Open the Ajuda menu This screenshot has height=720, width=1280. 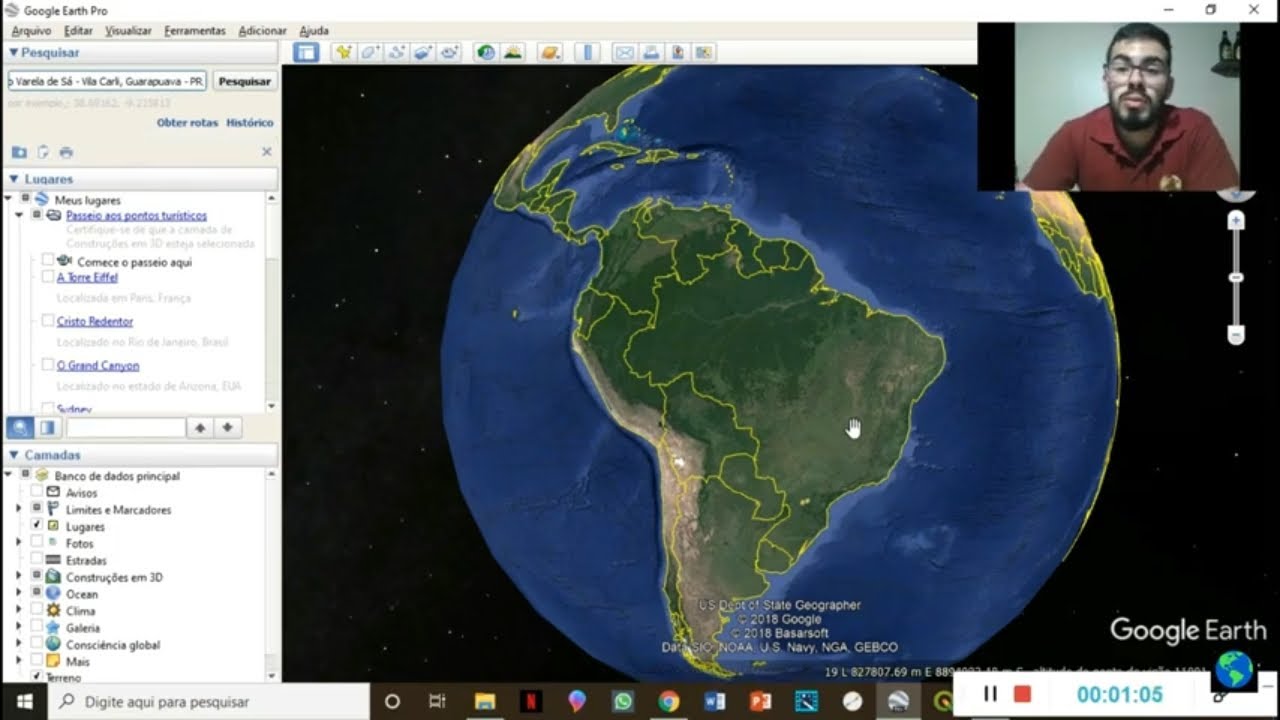(314, 31)
